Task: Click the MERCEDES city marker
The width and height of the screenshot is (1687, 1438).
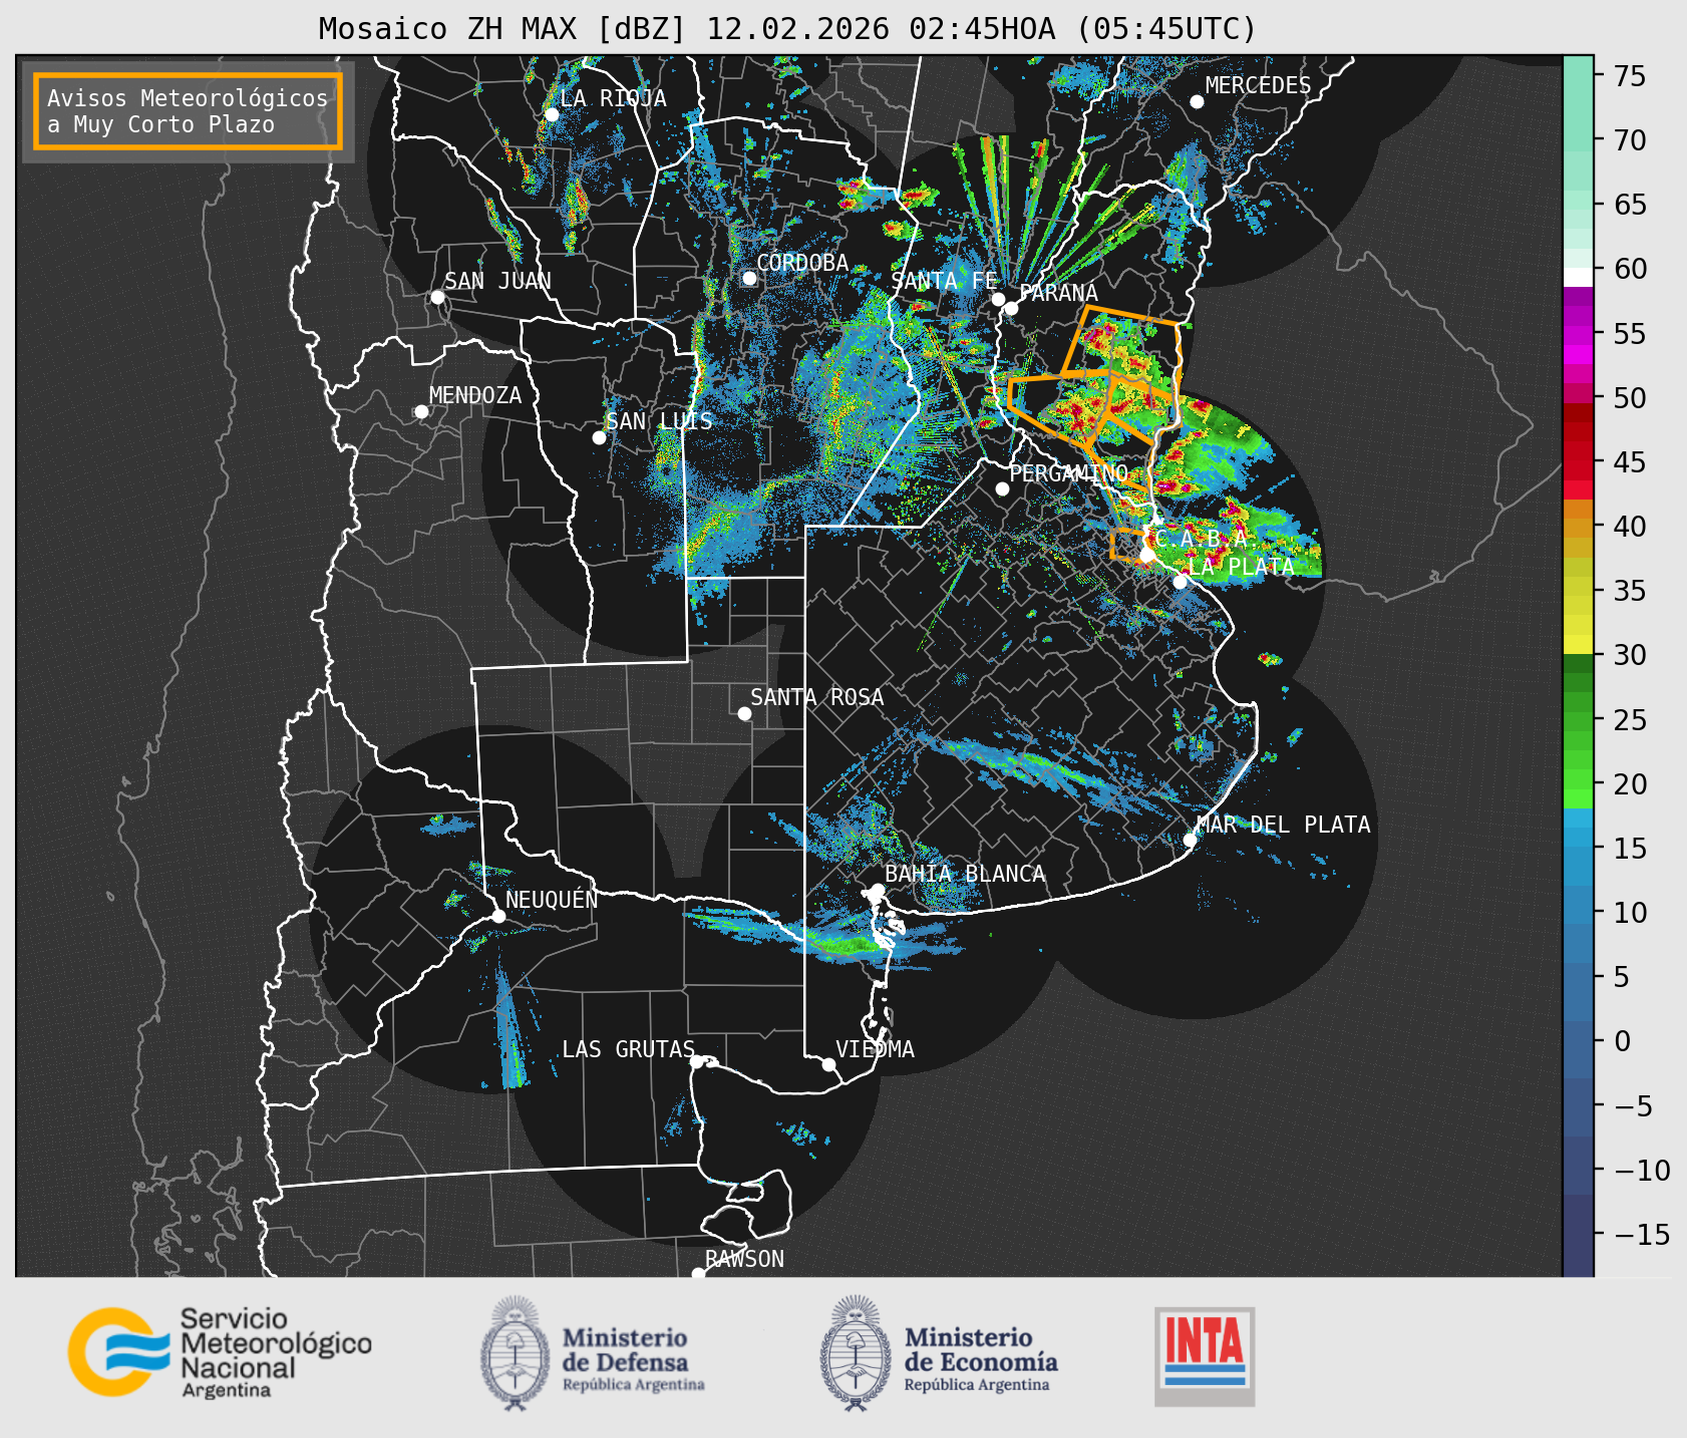Action: (x=1197, y=102)
